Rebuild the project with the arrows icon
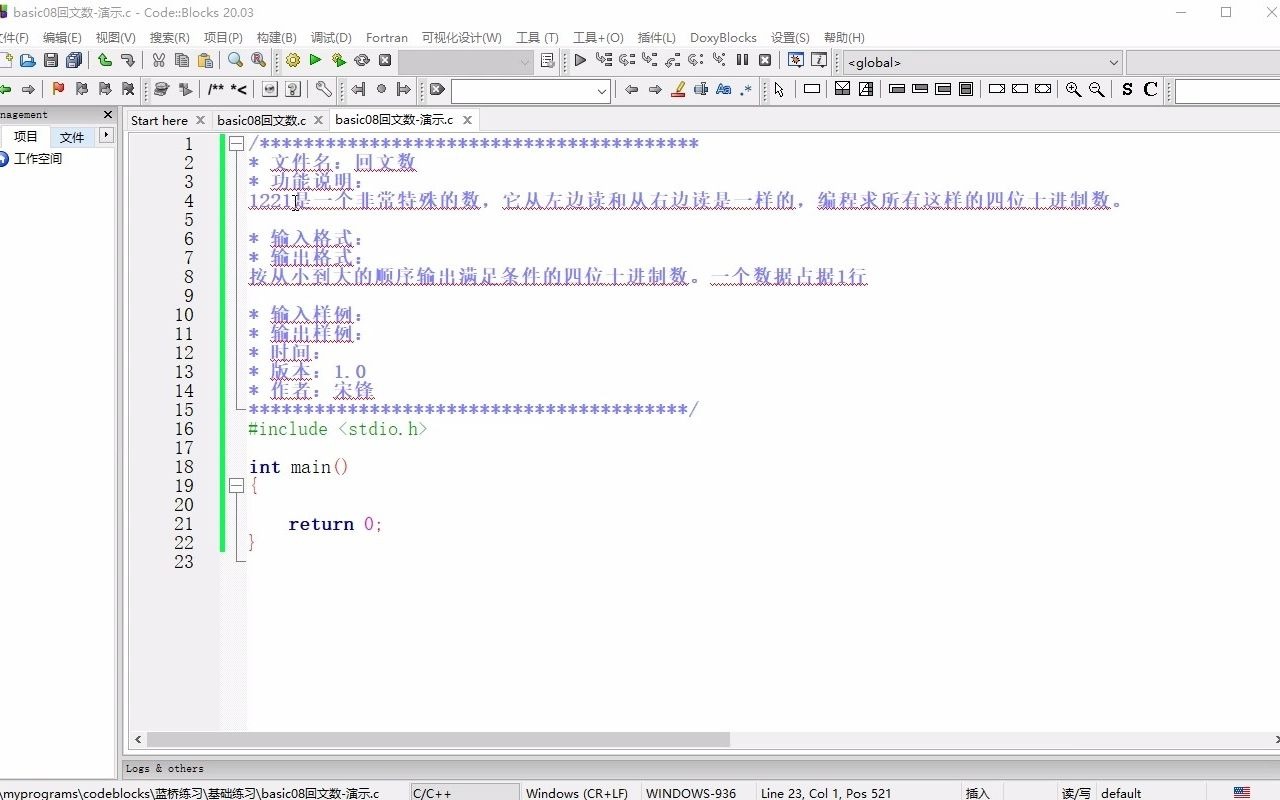The image size is (1280, 800). coord(361,60)
